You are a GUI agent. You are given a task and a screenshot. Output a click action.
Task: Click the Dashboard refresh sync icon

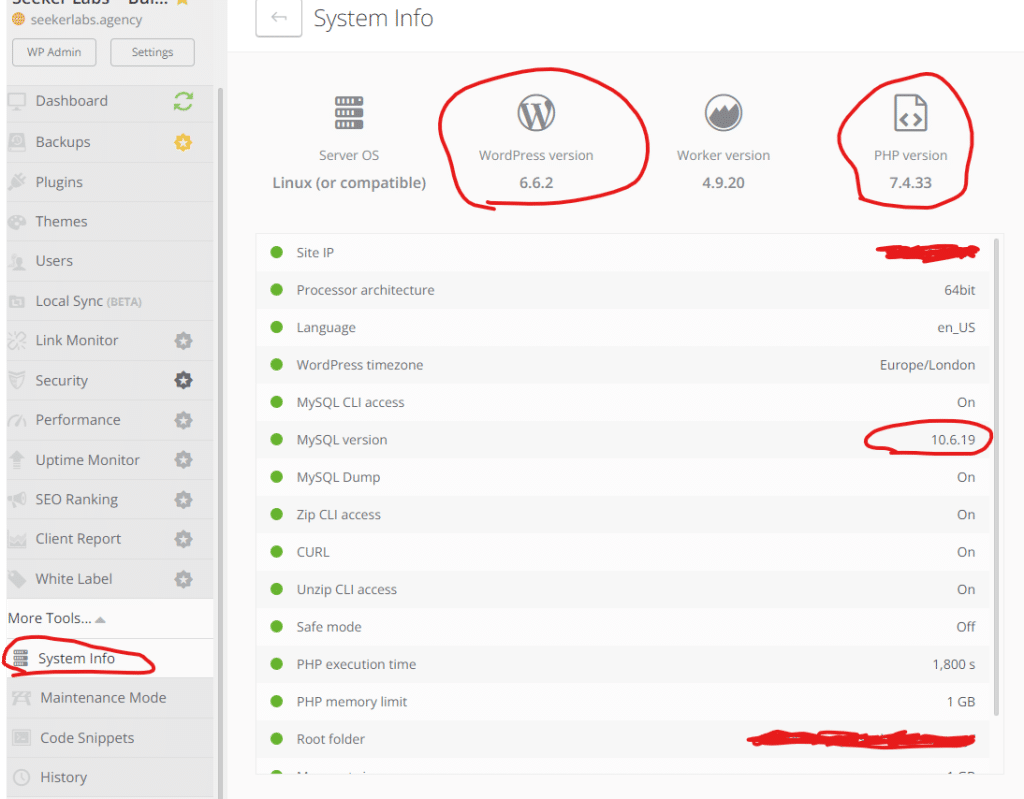click(x=184, y=101)
